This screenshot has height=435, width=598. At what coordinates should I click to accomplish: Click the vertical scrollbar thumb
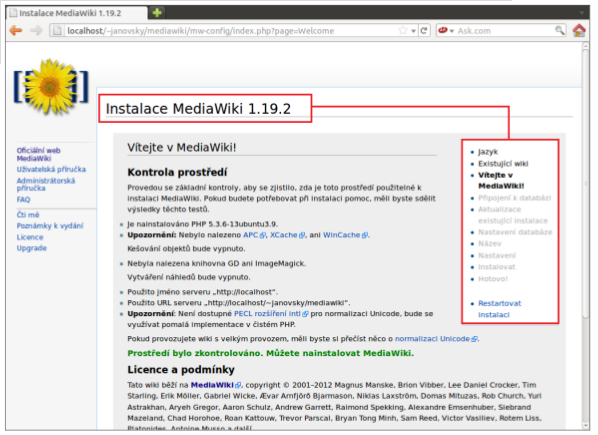585,183
